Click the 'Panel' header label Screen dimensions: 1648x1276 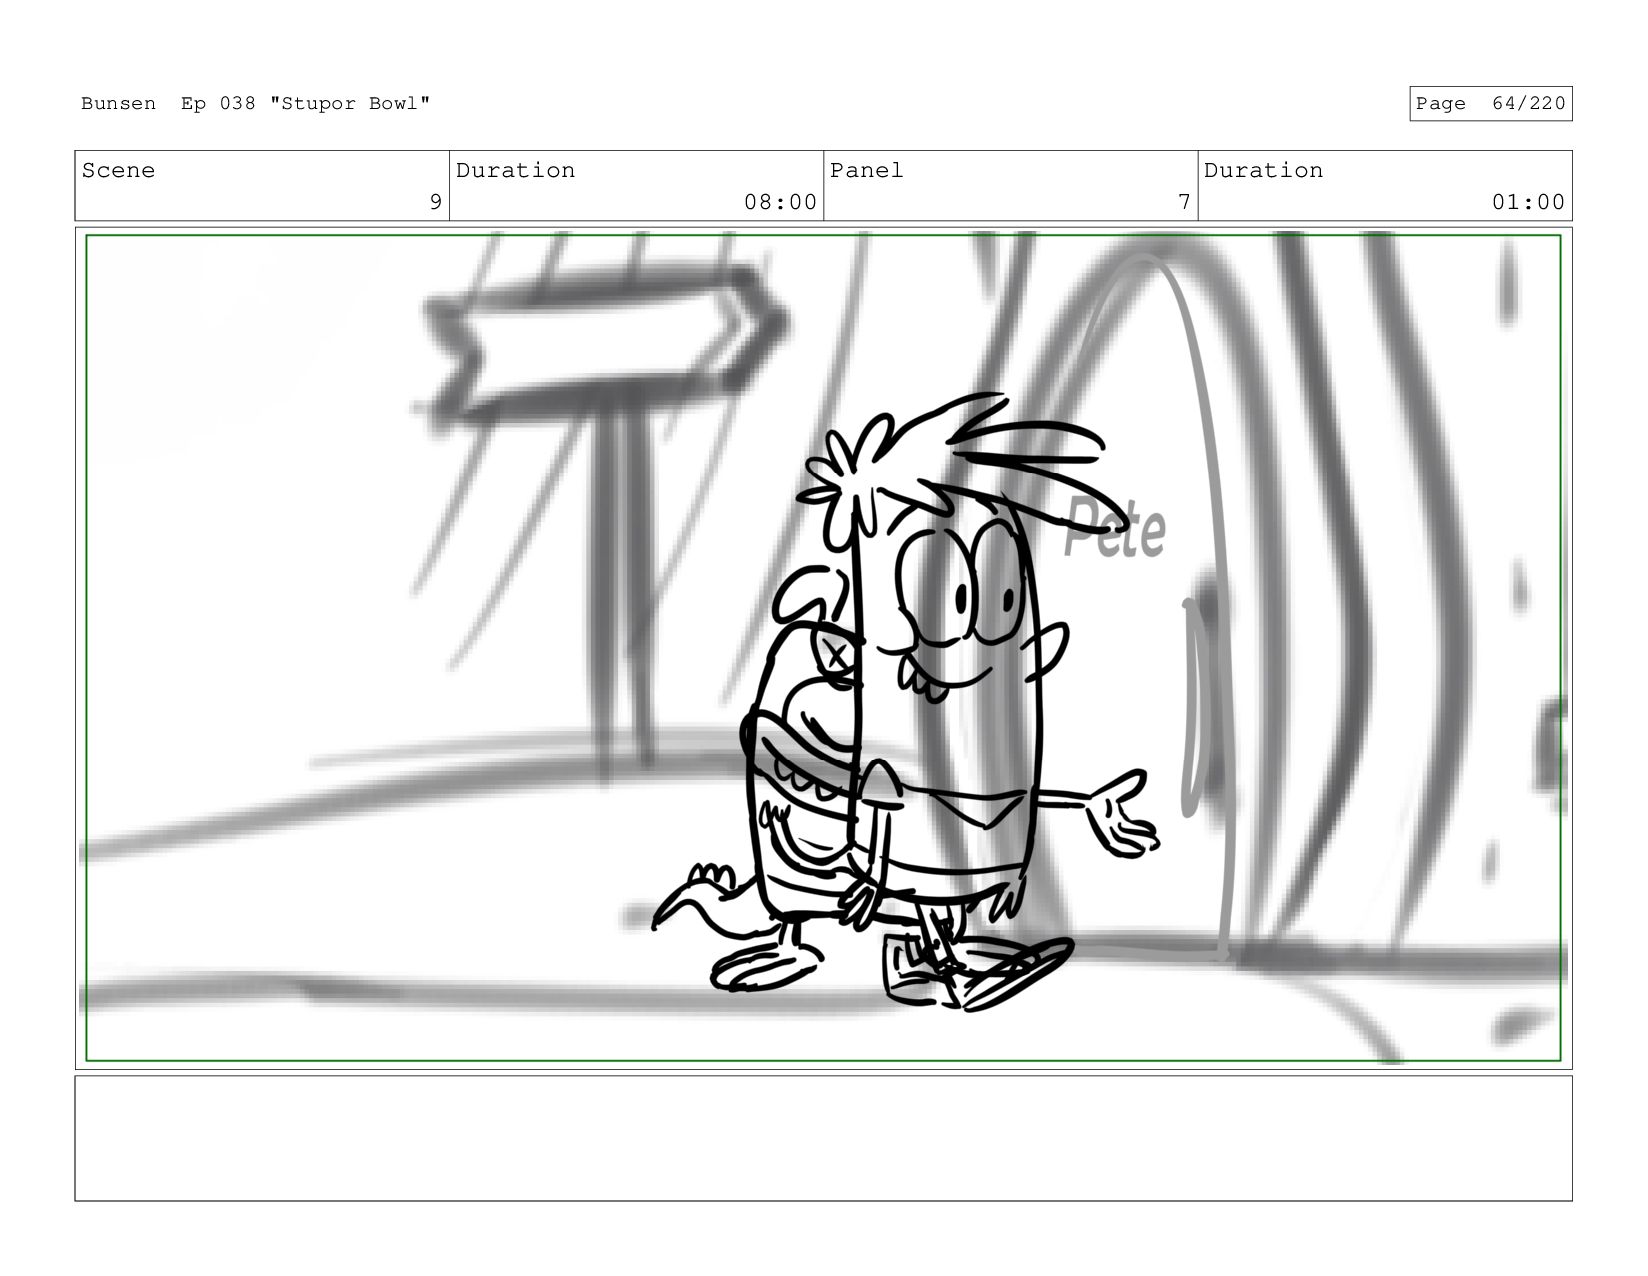click(x=866, y=171)
